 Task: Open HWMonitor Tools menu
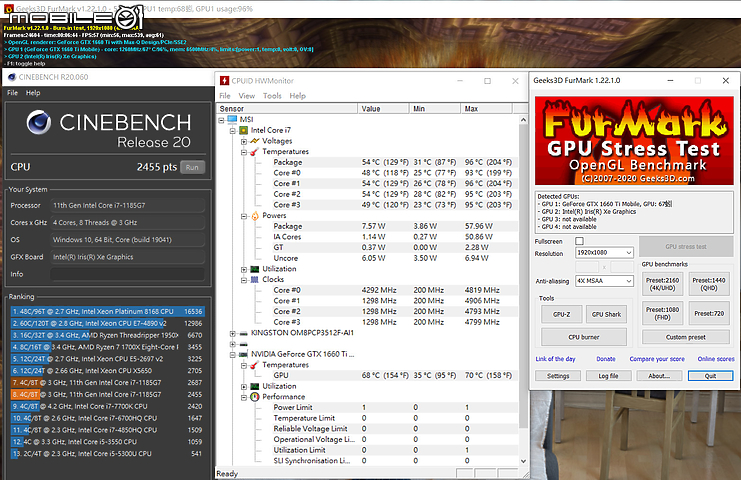click(x=272, y=96)
